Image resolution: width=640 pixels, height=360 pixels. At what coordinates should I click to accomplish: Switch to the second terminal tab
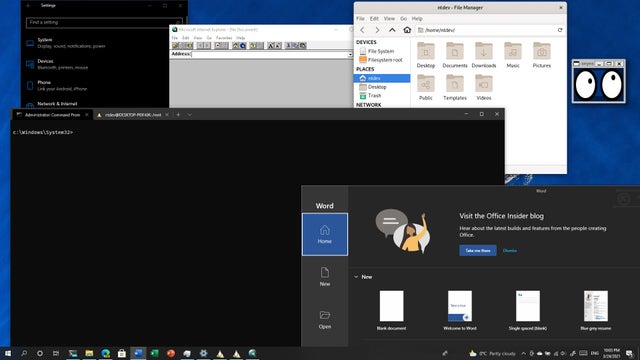click(x=132, y=115)
